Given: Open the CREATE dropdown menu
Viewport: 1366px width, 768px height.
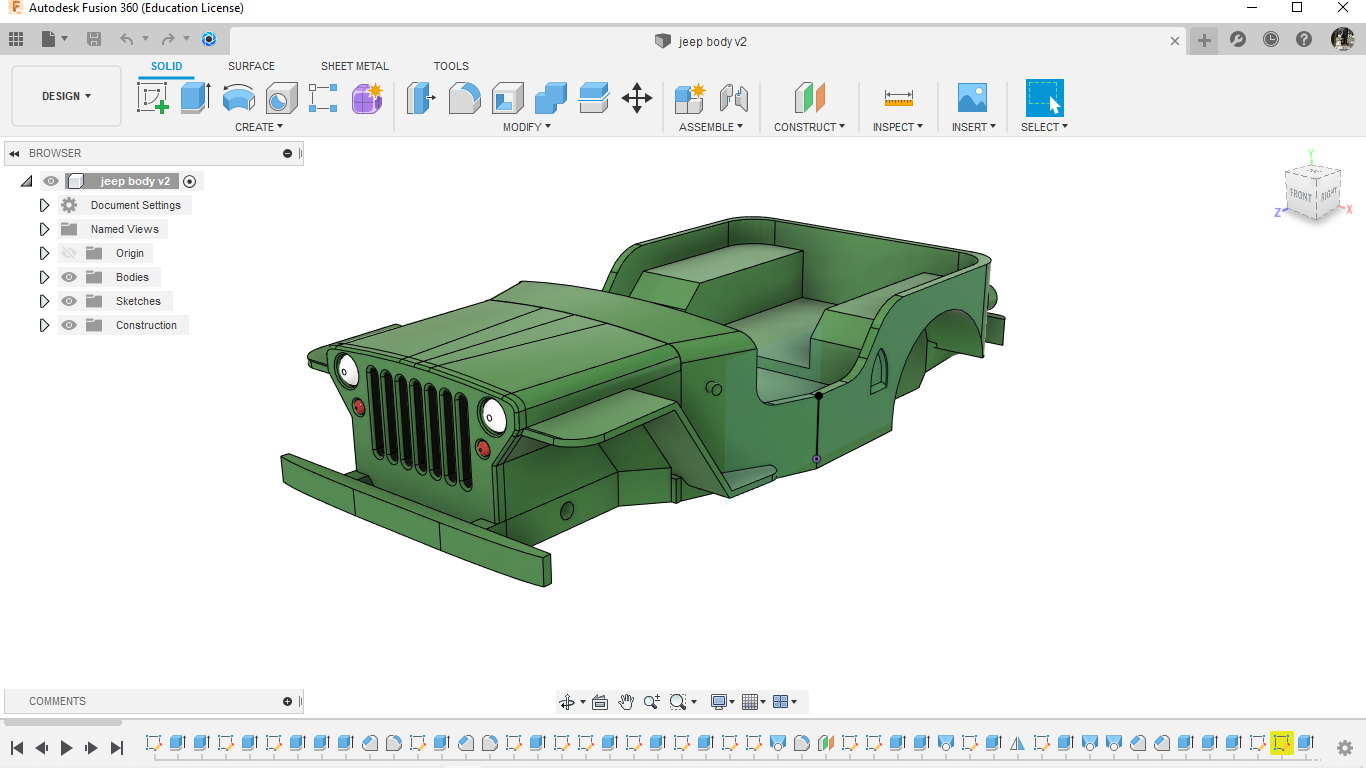Looking at the screenshot, I should point(259,127).
